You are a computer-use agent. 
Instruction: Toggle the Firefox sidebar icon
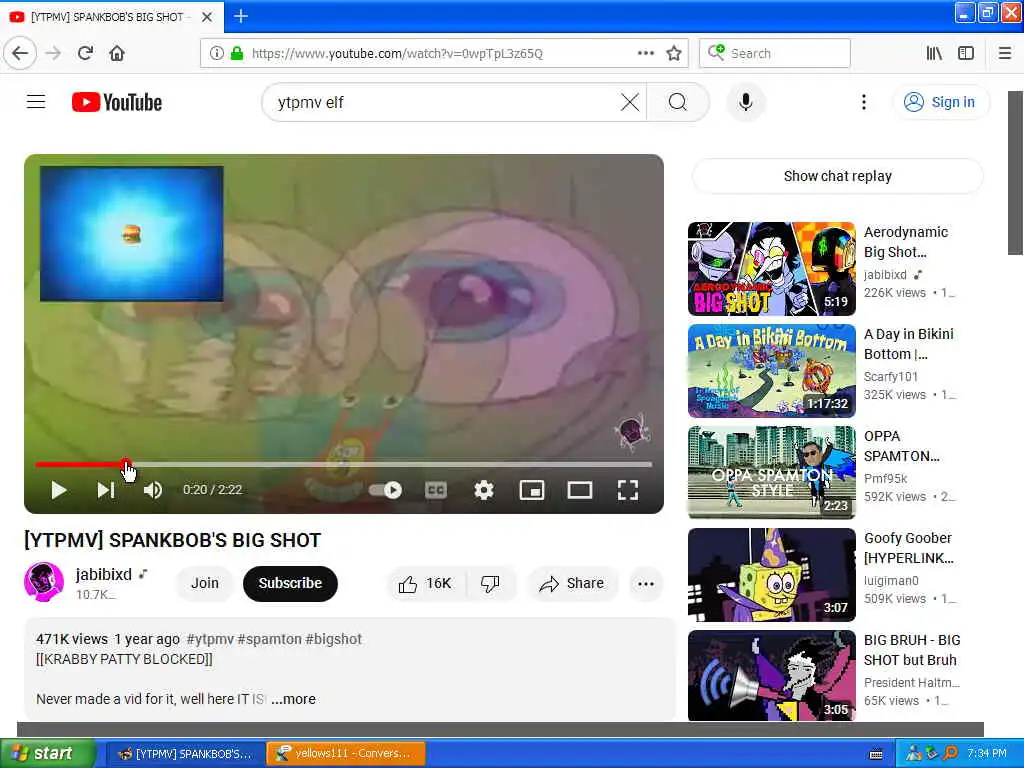pyautogui.click(x=966, y=53)
